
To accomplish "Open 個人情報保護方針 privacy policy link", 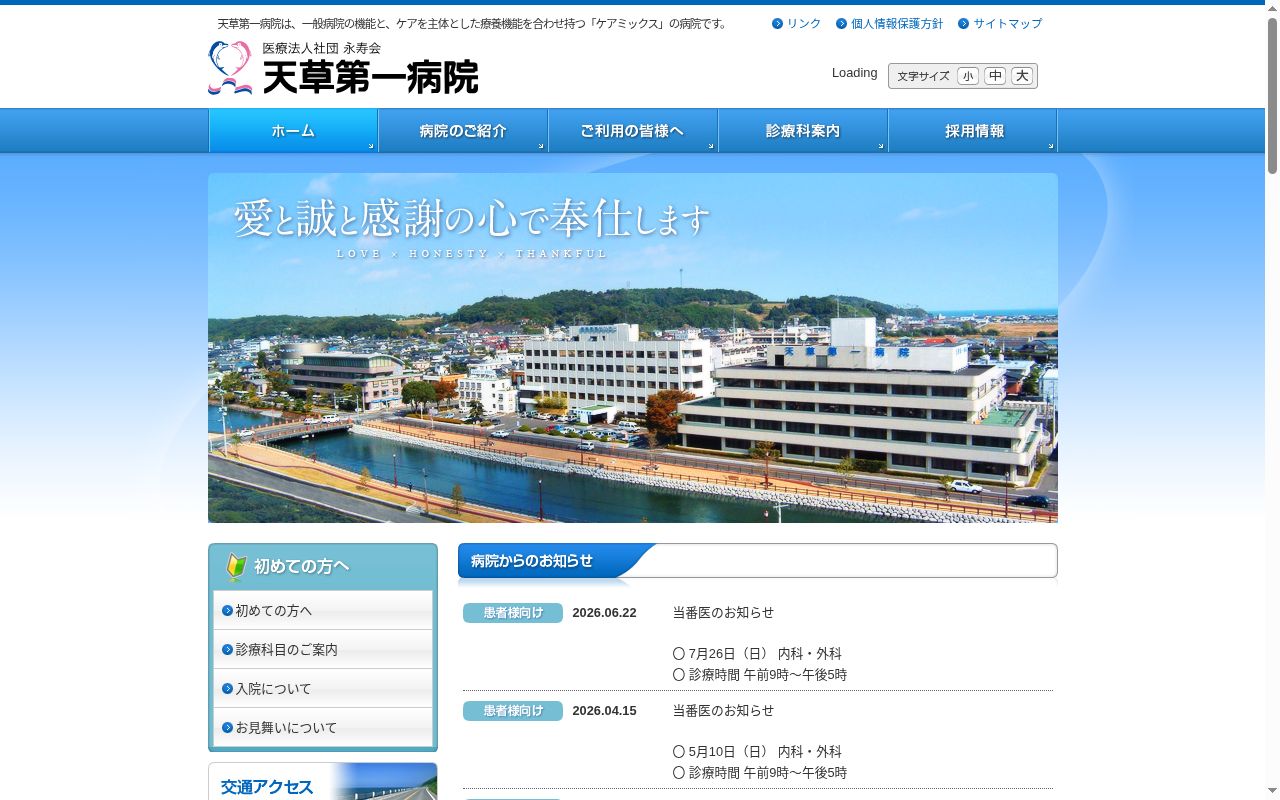I will click(x=897, y=24).
